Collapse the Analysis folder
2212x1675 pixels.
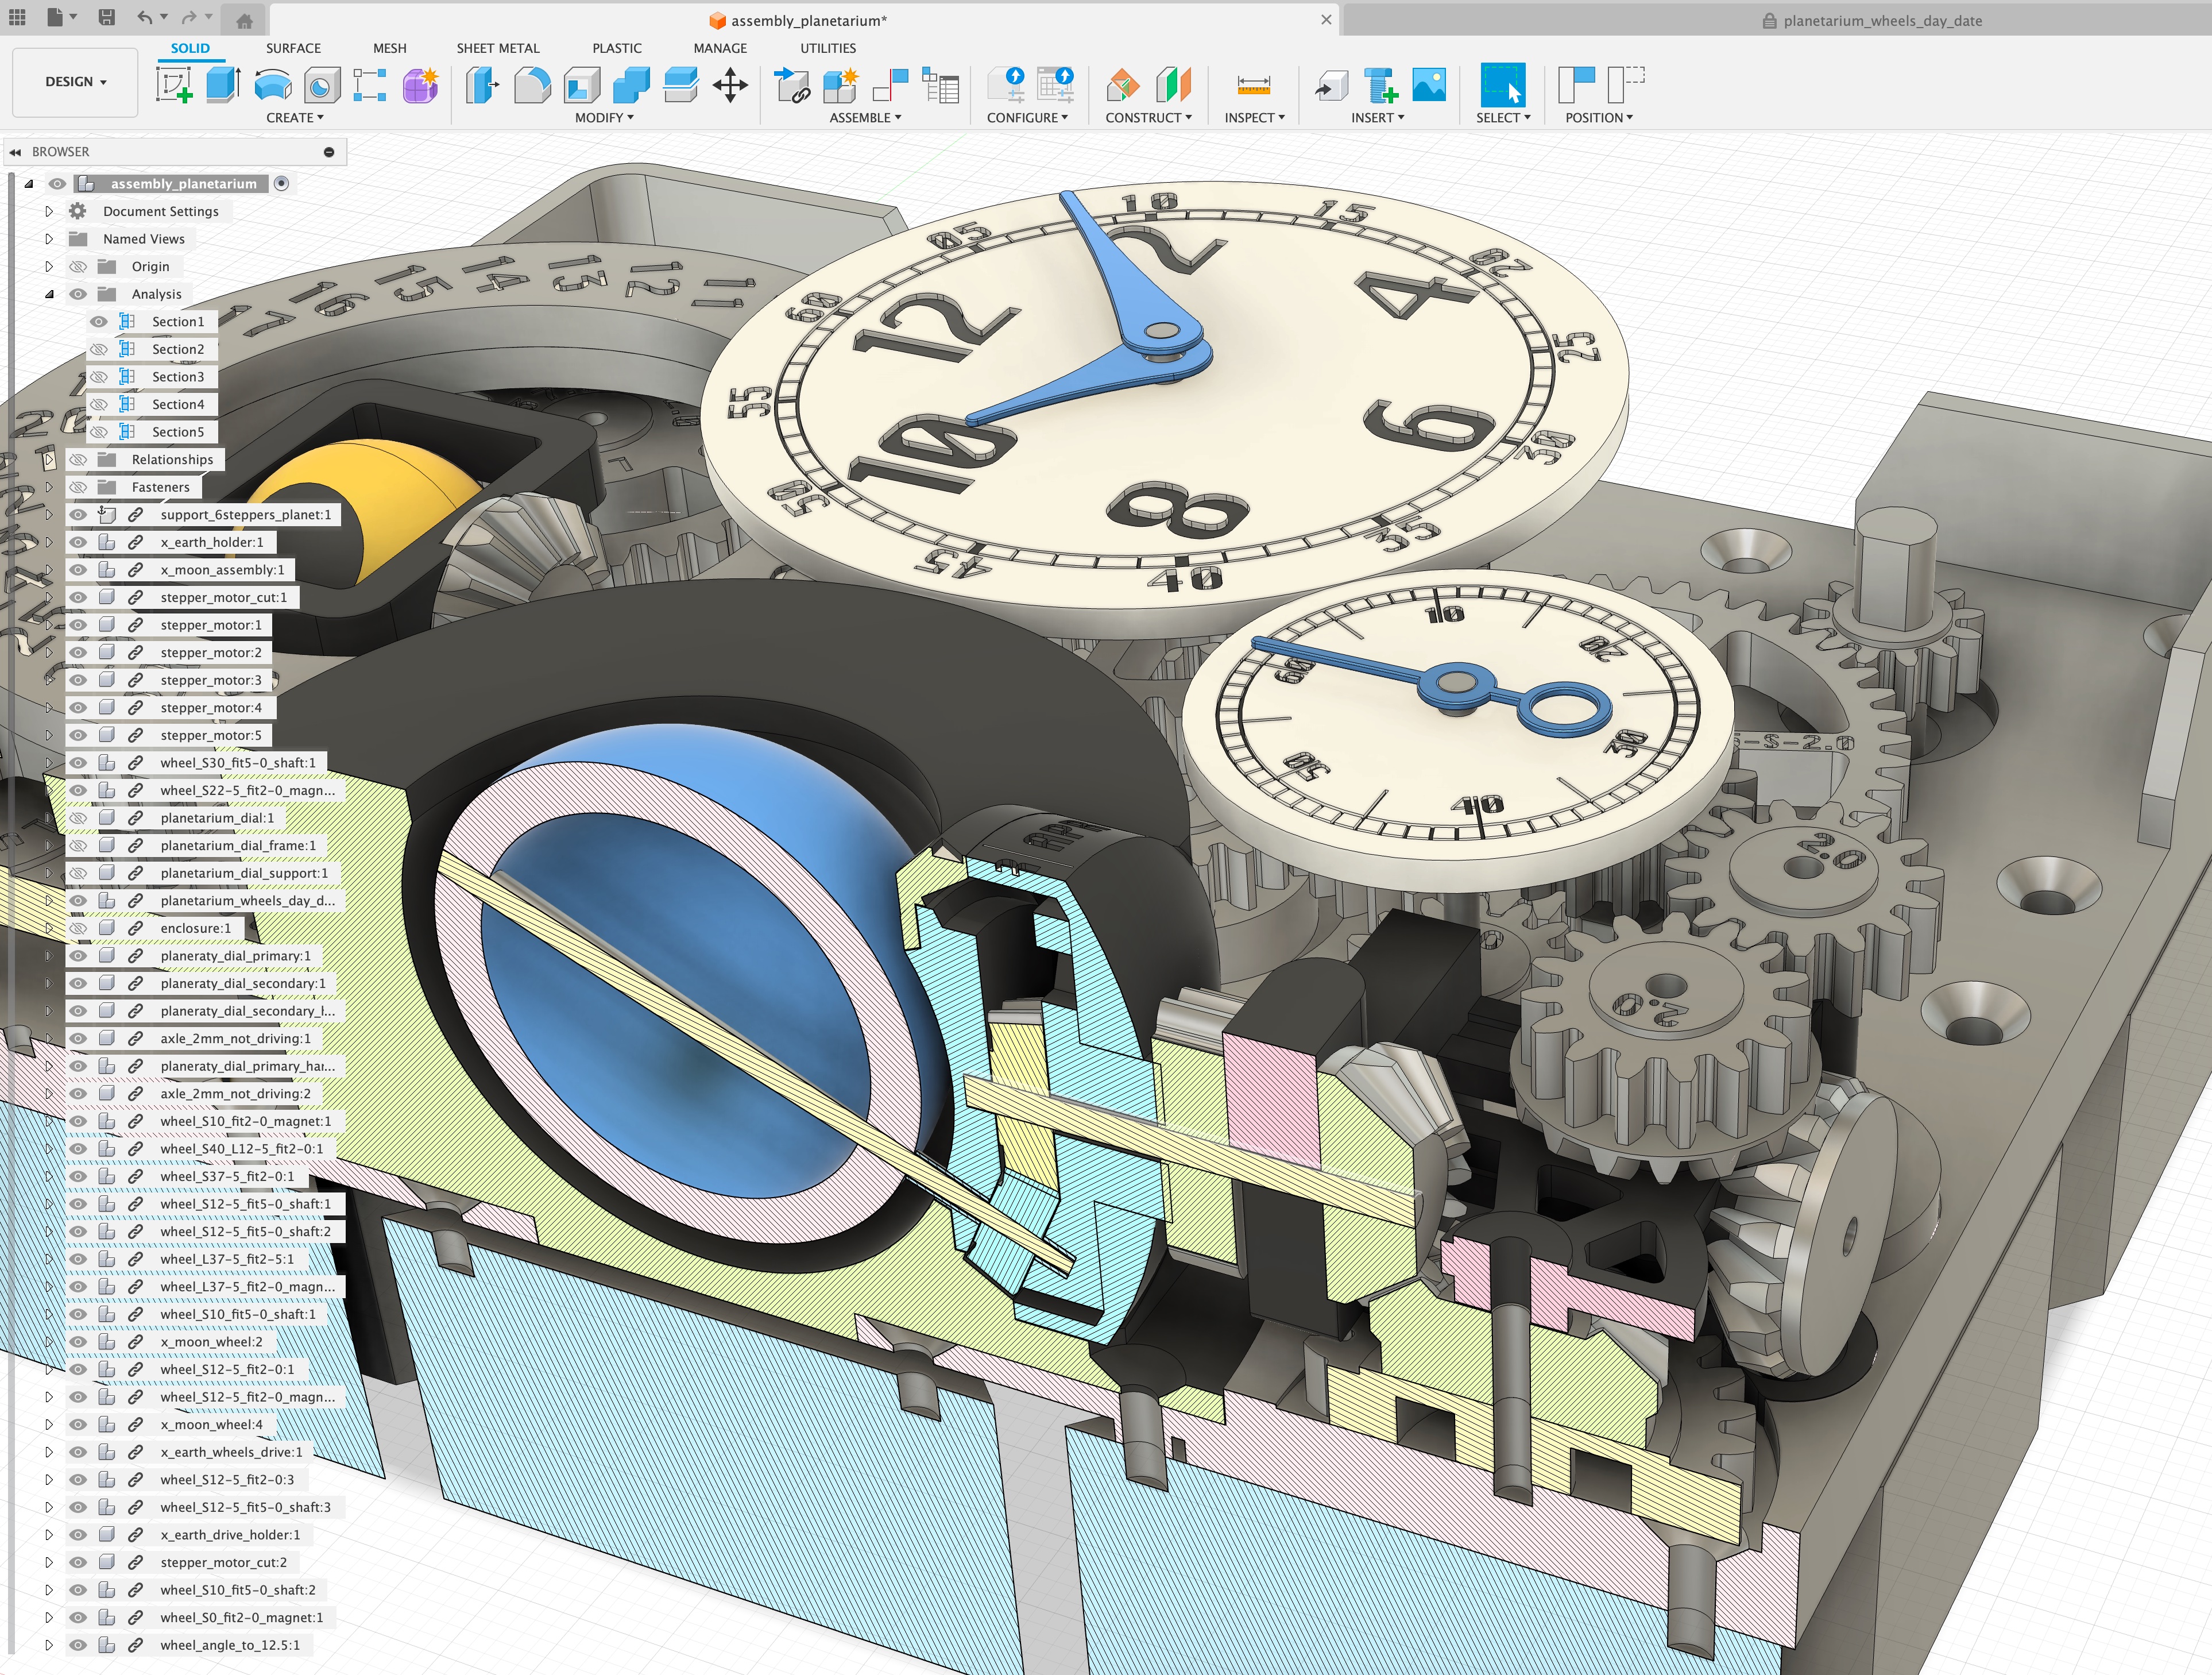tap(48, 294)
